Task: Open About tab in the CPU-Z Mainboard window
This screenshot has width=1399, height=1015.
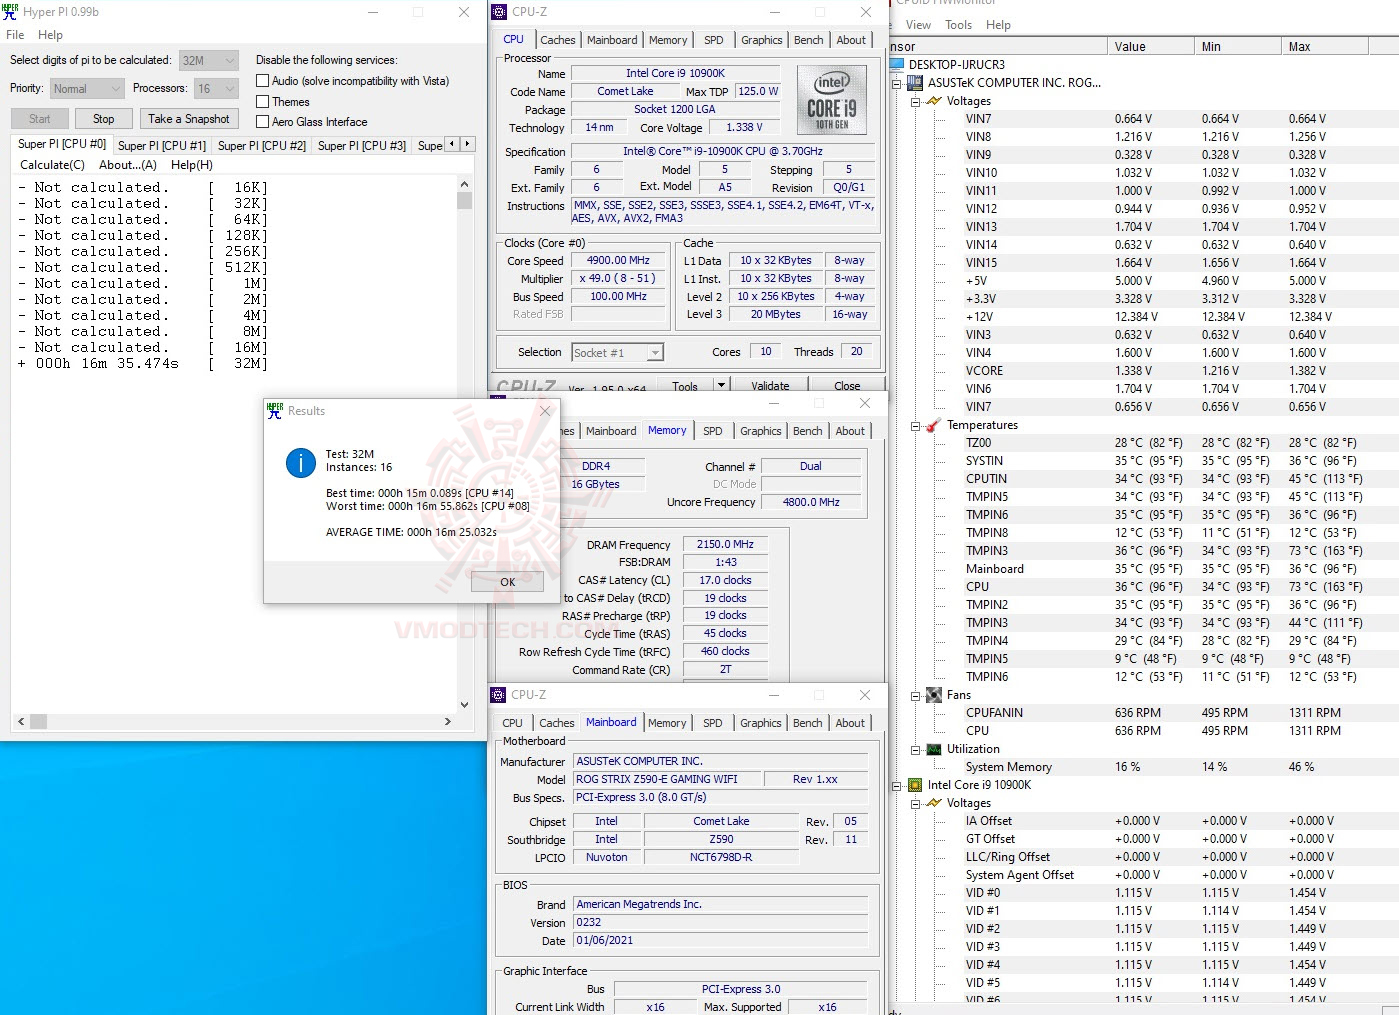Action: [850, 723]
